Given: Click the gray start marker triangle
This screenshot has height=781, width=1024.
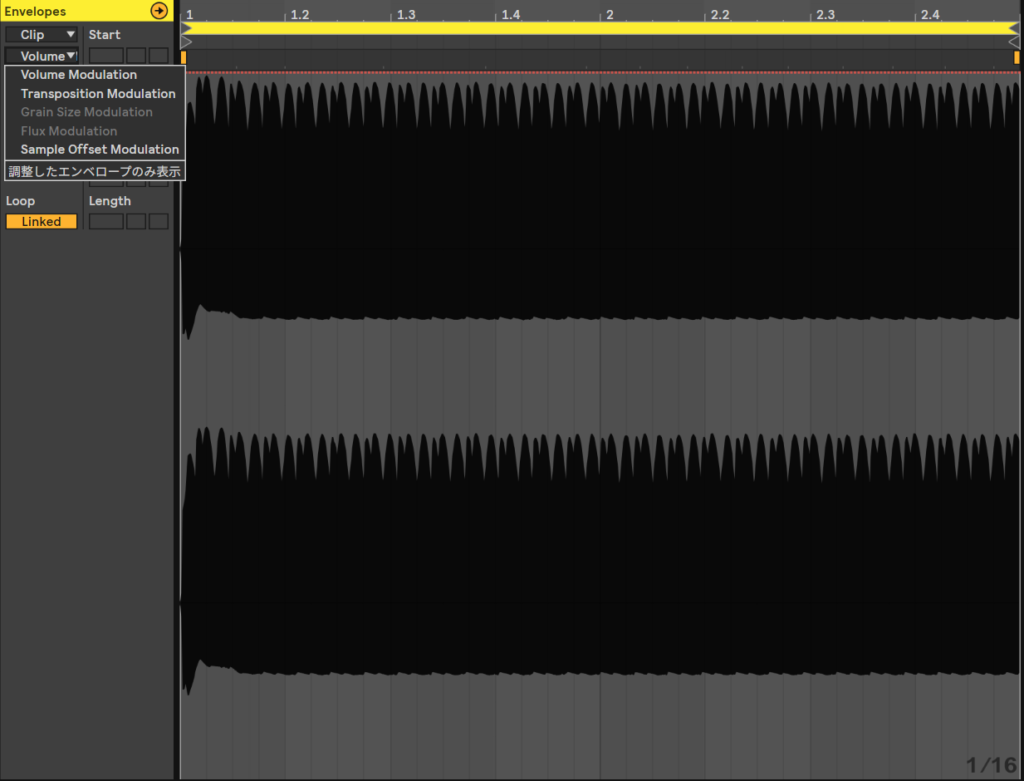Looking at the screenshot, I should tap(186, 42).
